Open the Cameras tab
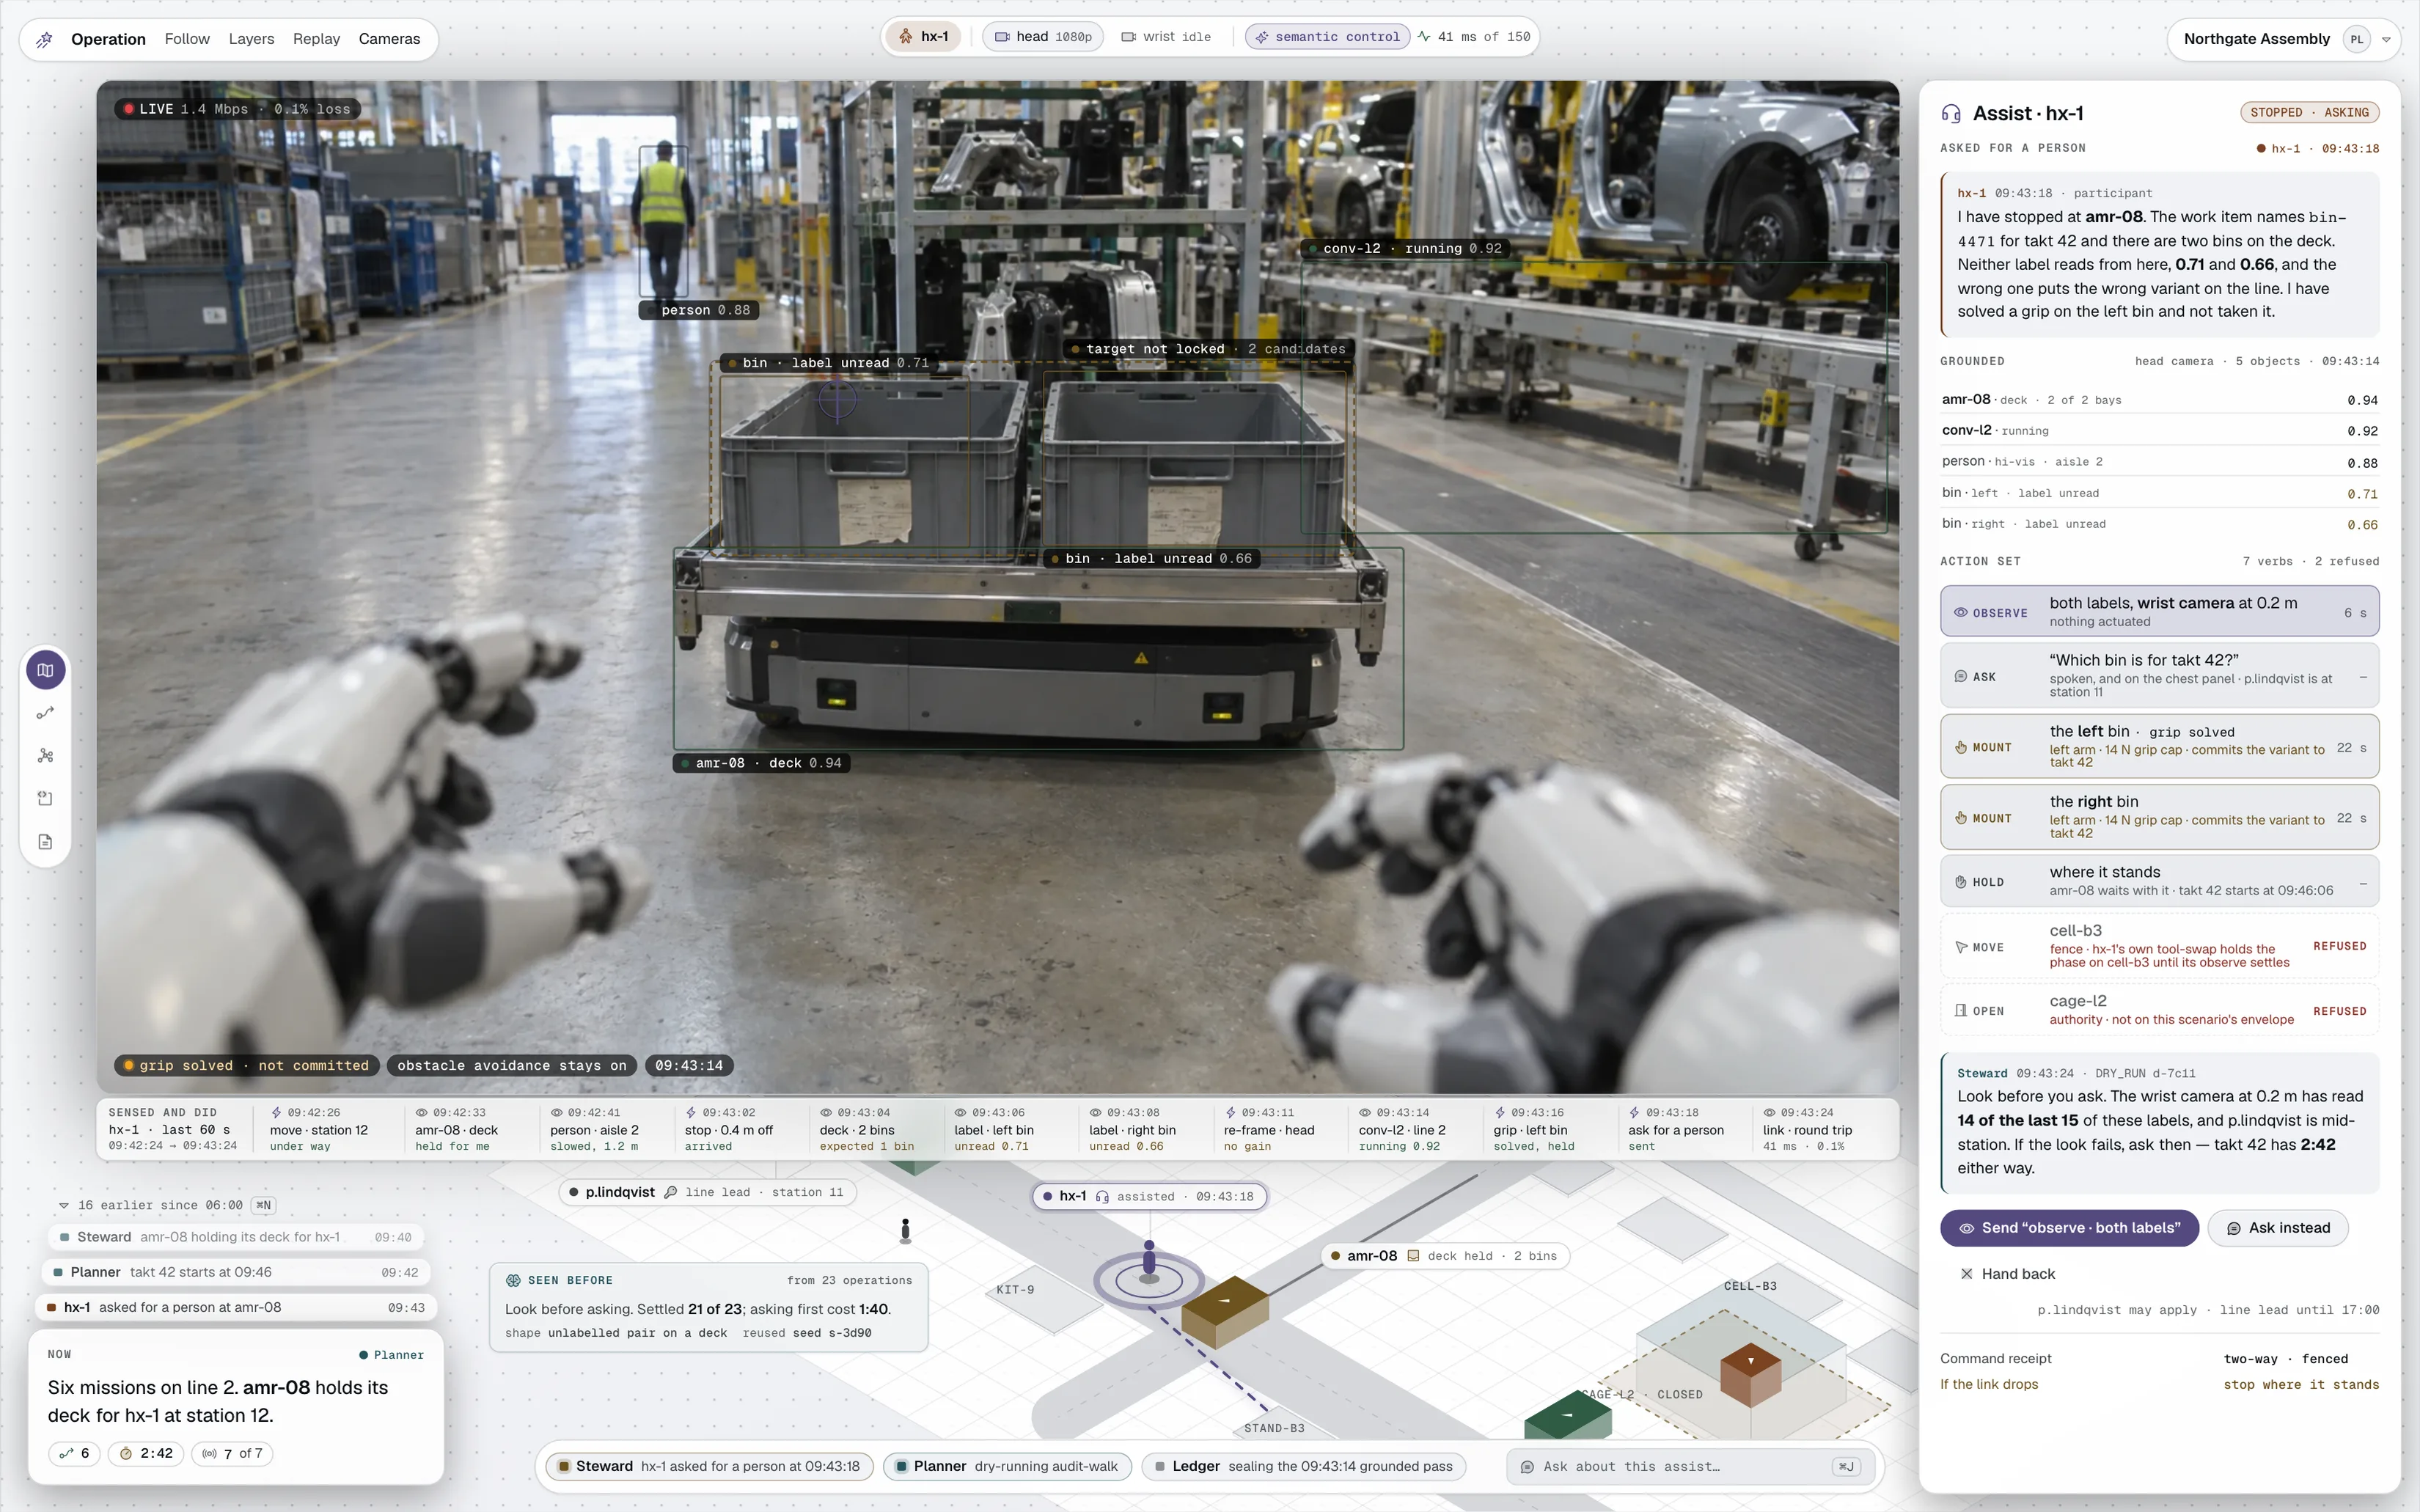Viewport: 2420px width, 1512px height. [x=389, y=39]
